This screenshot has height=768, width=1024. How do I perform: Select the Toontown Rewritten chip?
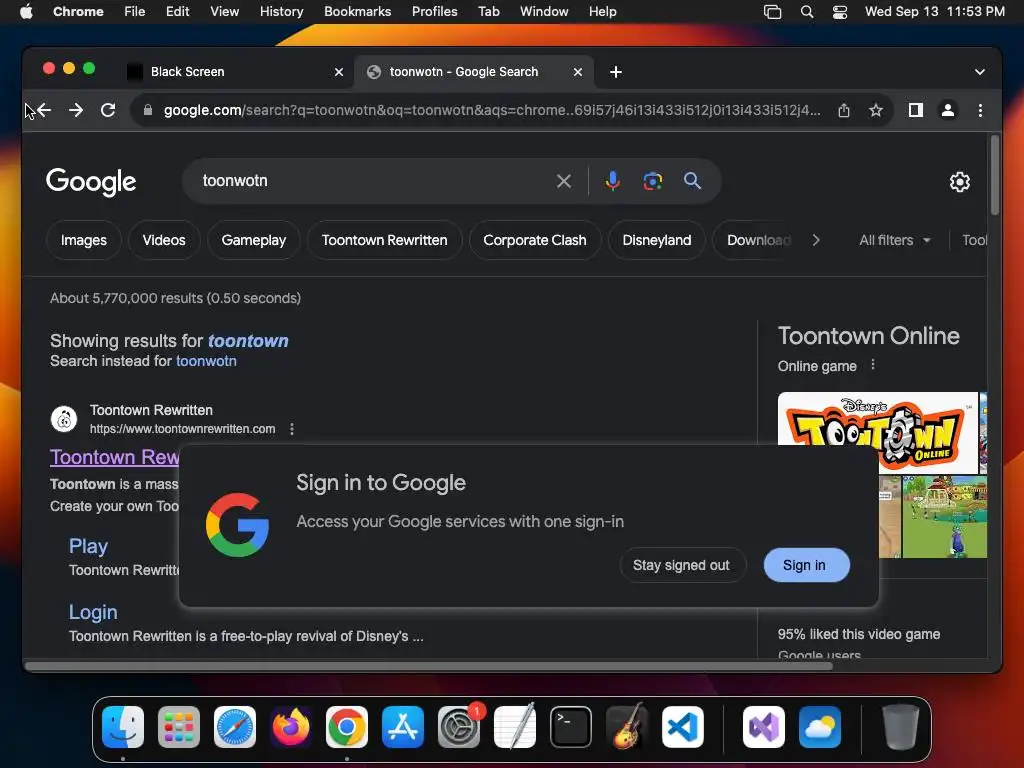tap(384, 240)
